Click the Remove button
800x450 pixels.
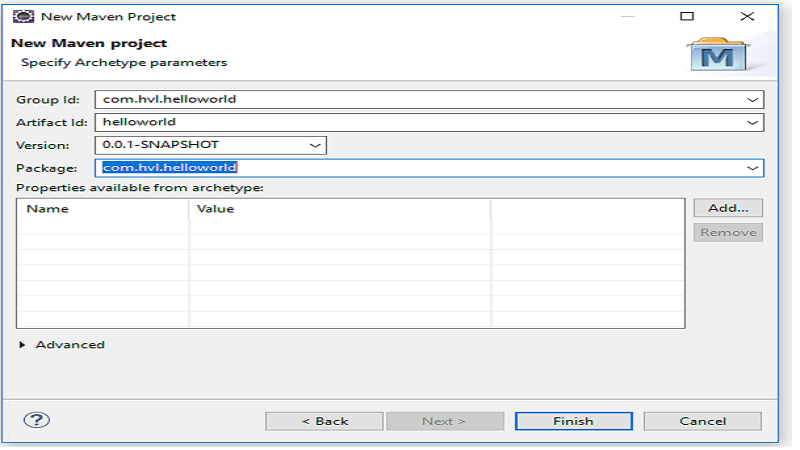click(727, 232)
